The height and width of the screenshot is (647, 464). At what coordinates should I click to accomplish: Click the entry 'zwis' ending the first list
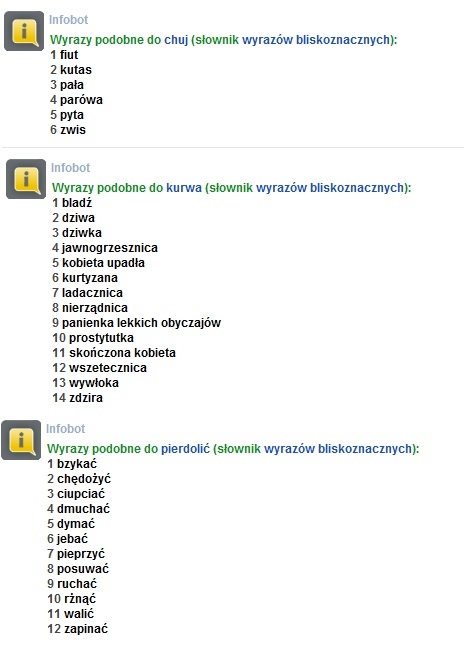[x=73, y=130]
